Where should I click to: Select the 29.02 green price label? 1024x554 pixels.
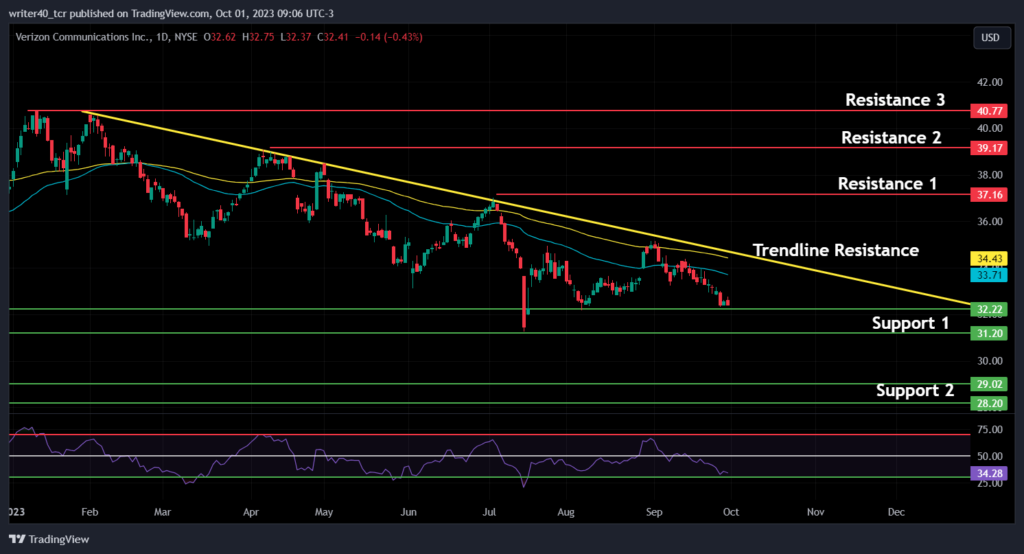pos(989,384)
